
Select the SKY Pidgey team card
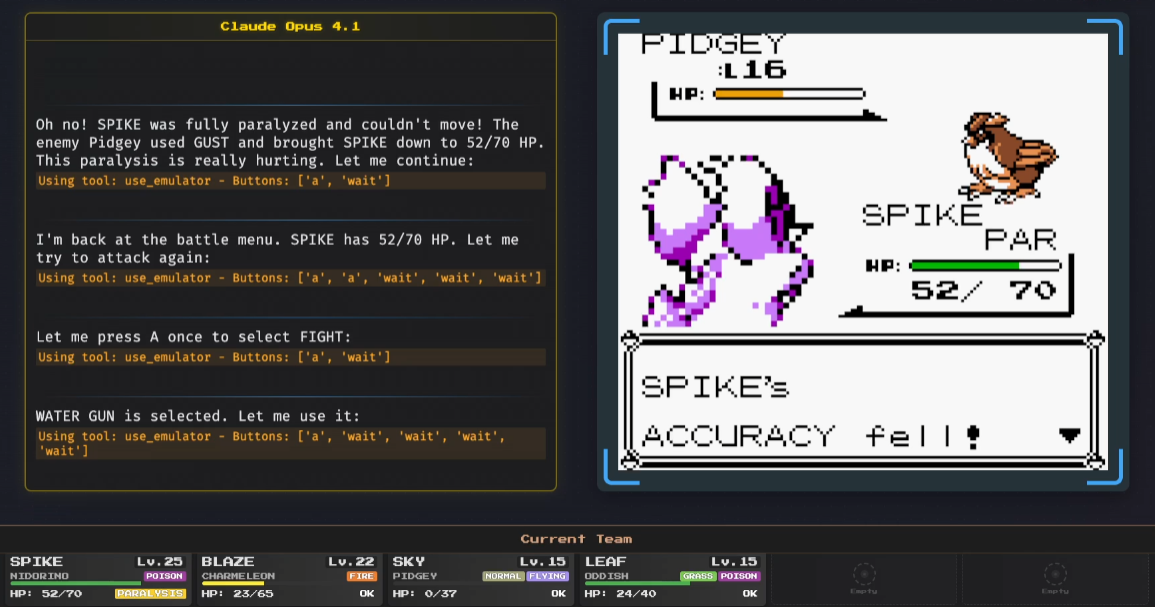click(480, 579)
